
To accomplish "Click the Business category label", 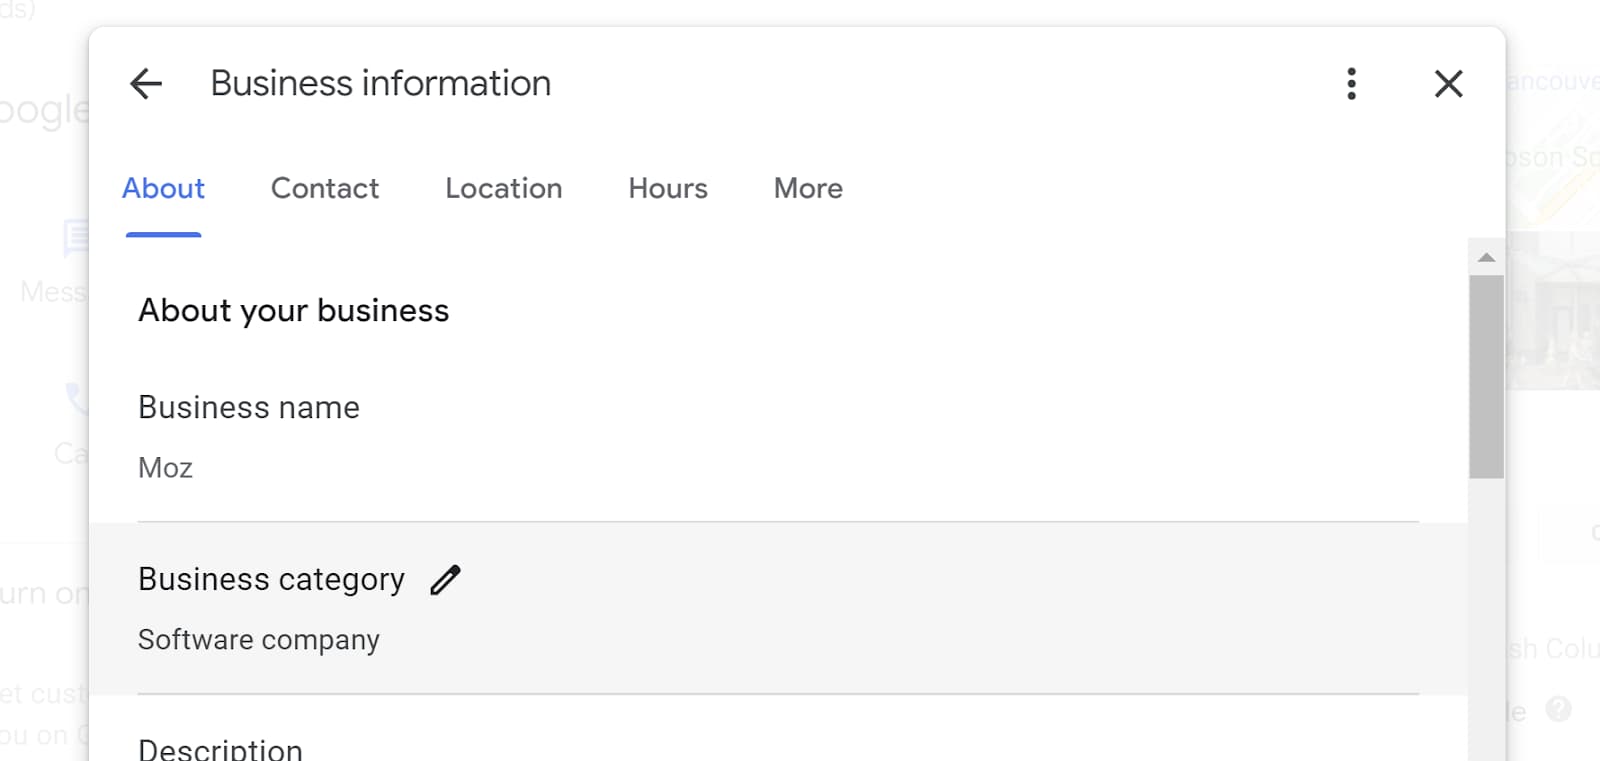I will pyautogui.click(x=271, y=580).
